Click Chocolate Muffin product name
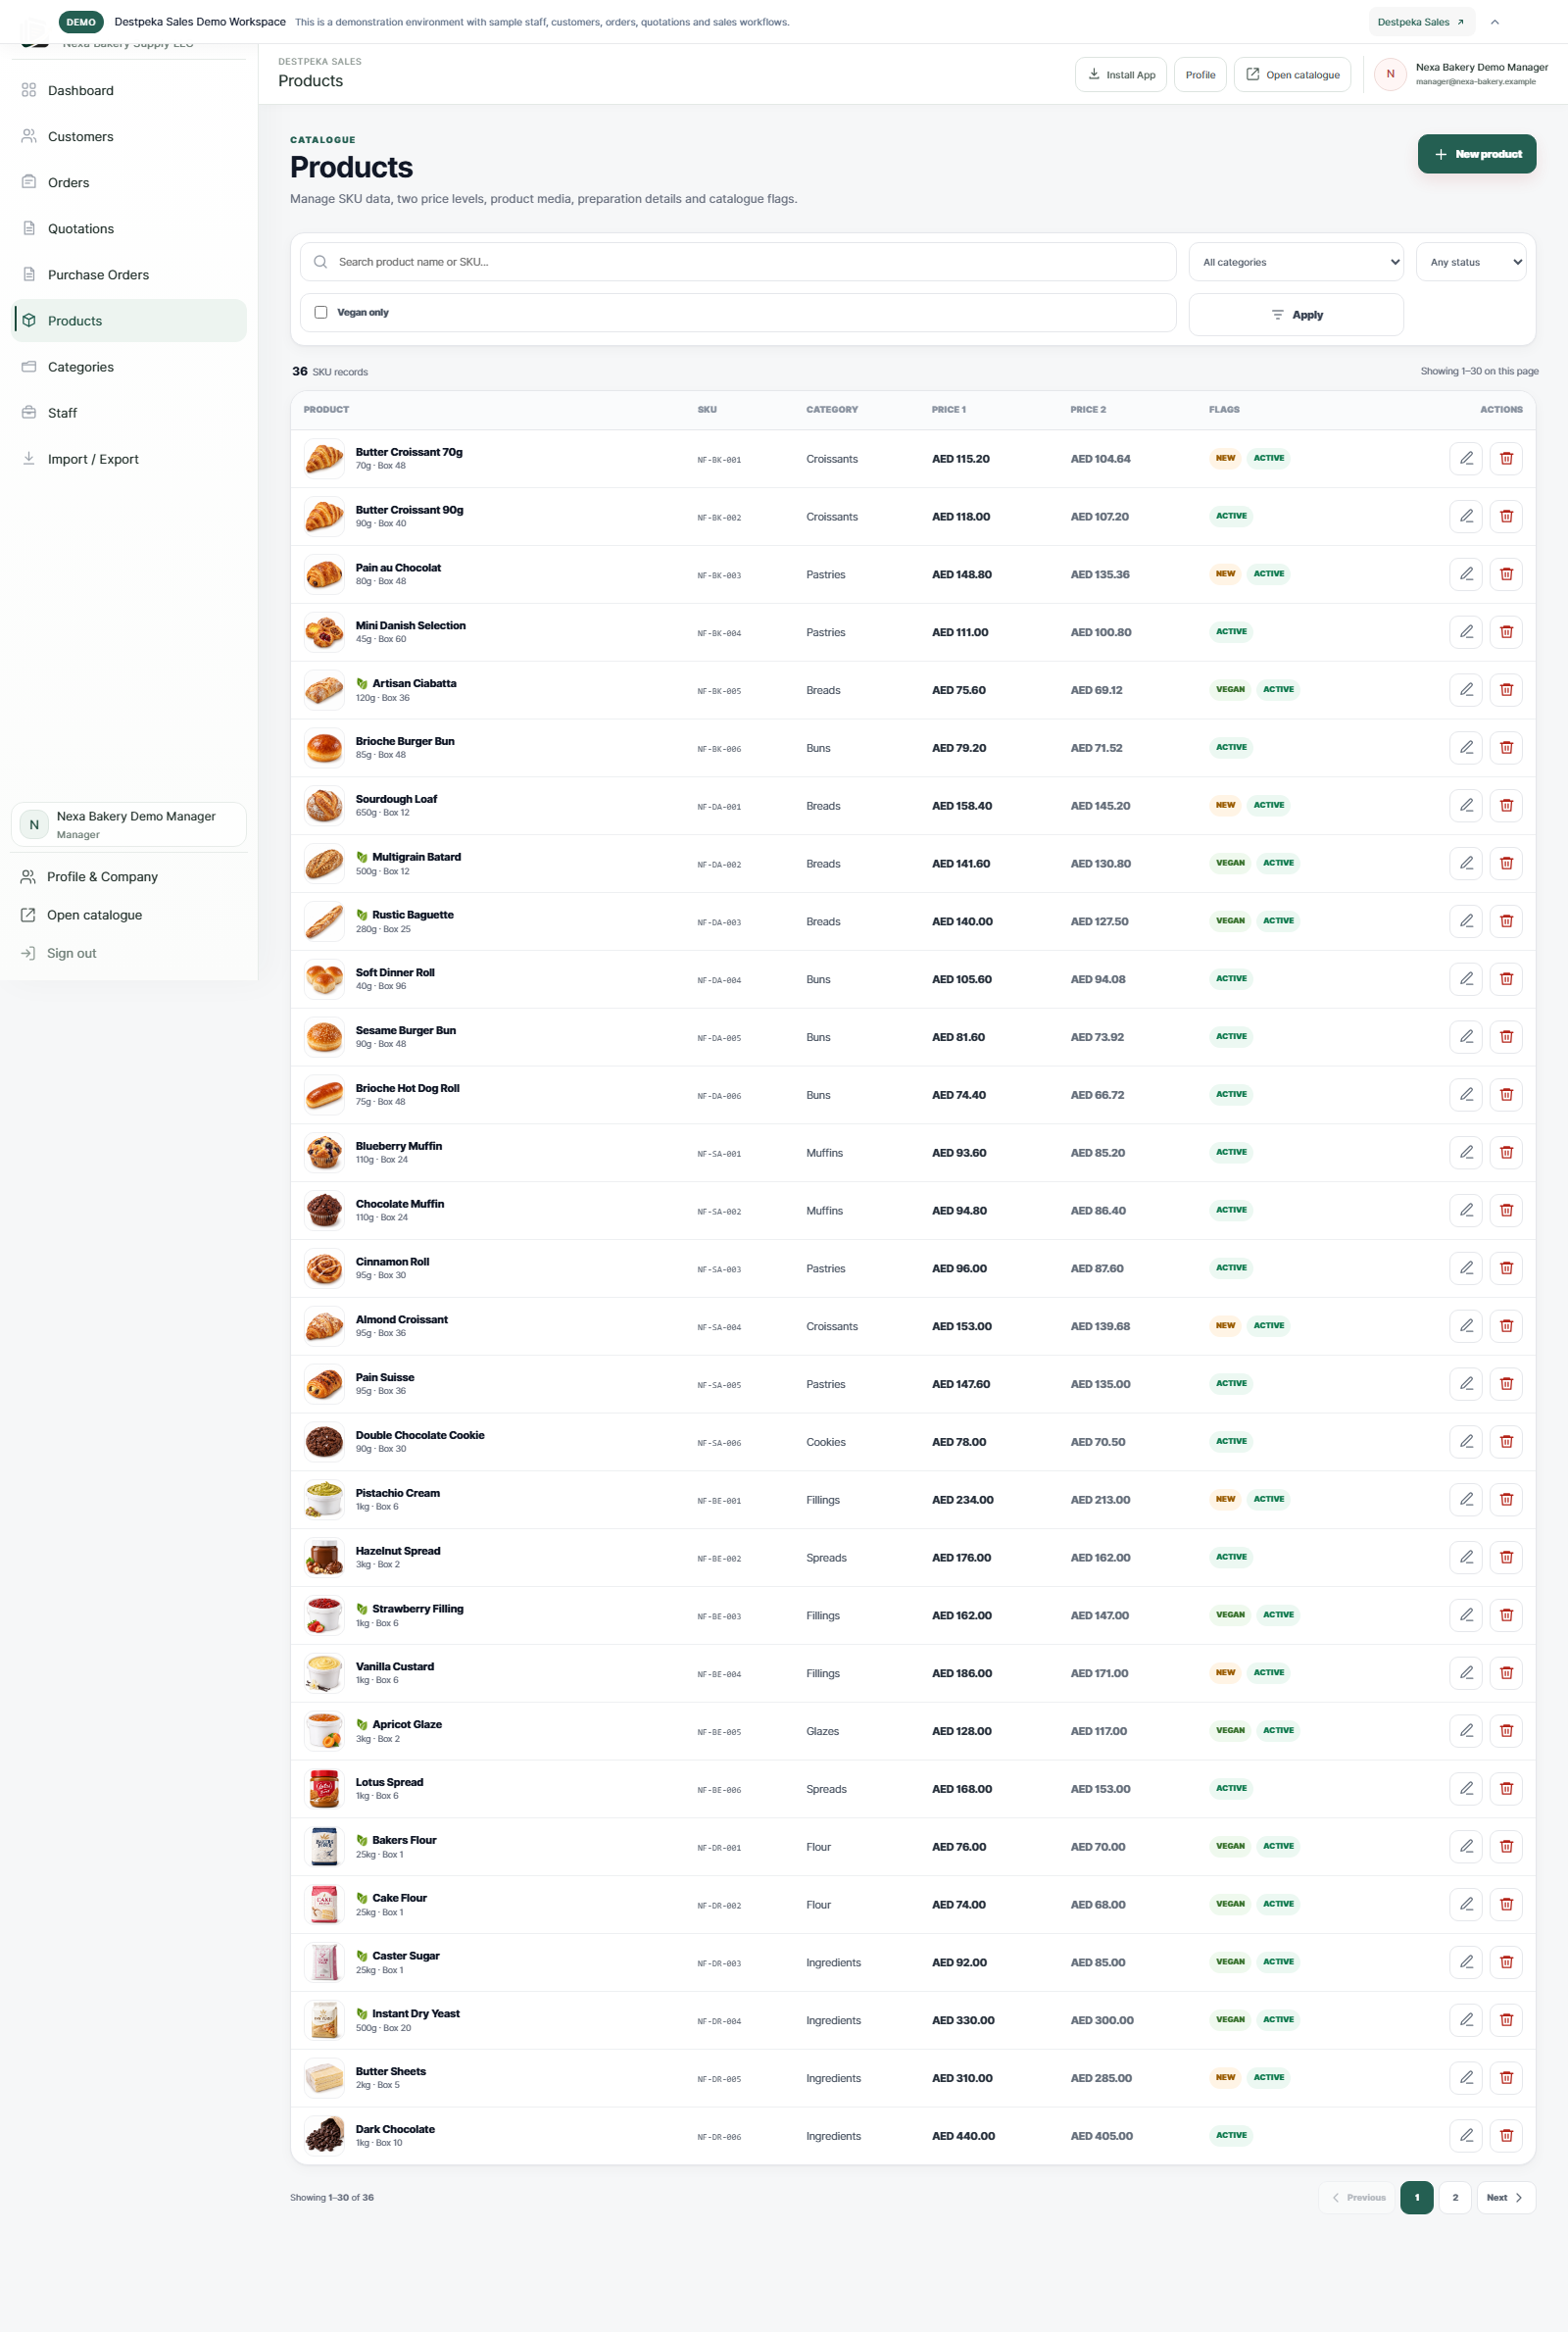This screenshot has width=1568, height=2332. click(x=400, y=1204)
